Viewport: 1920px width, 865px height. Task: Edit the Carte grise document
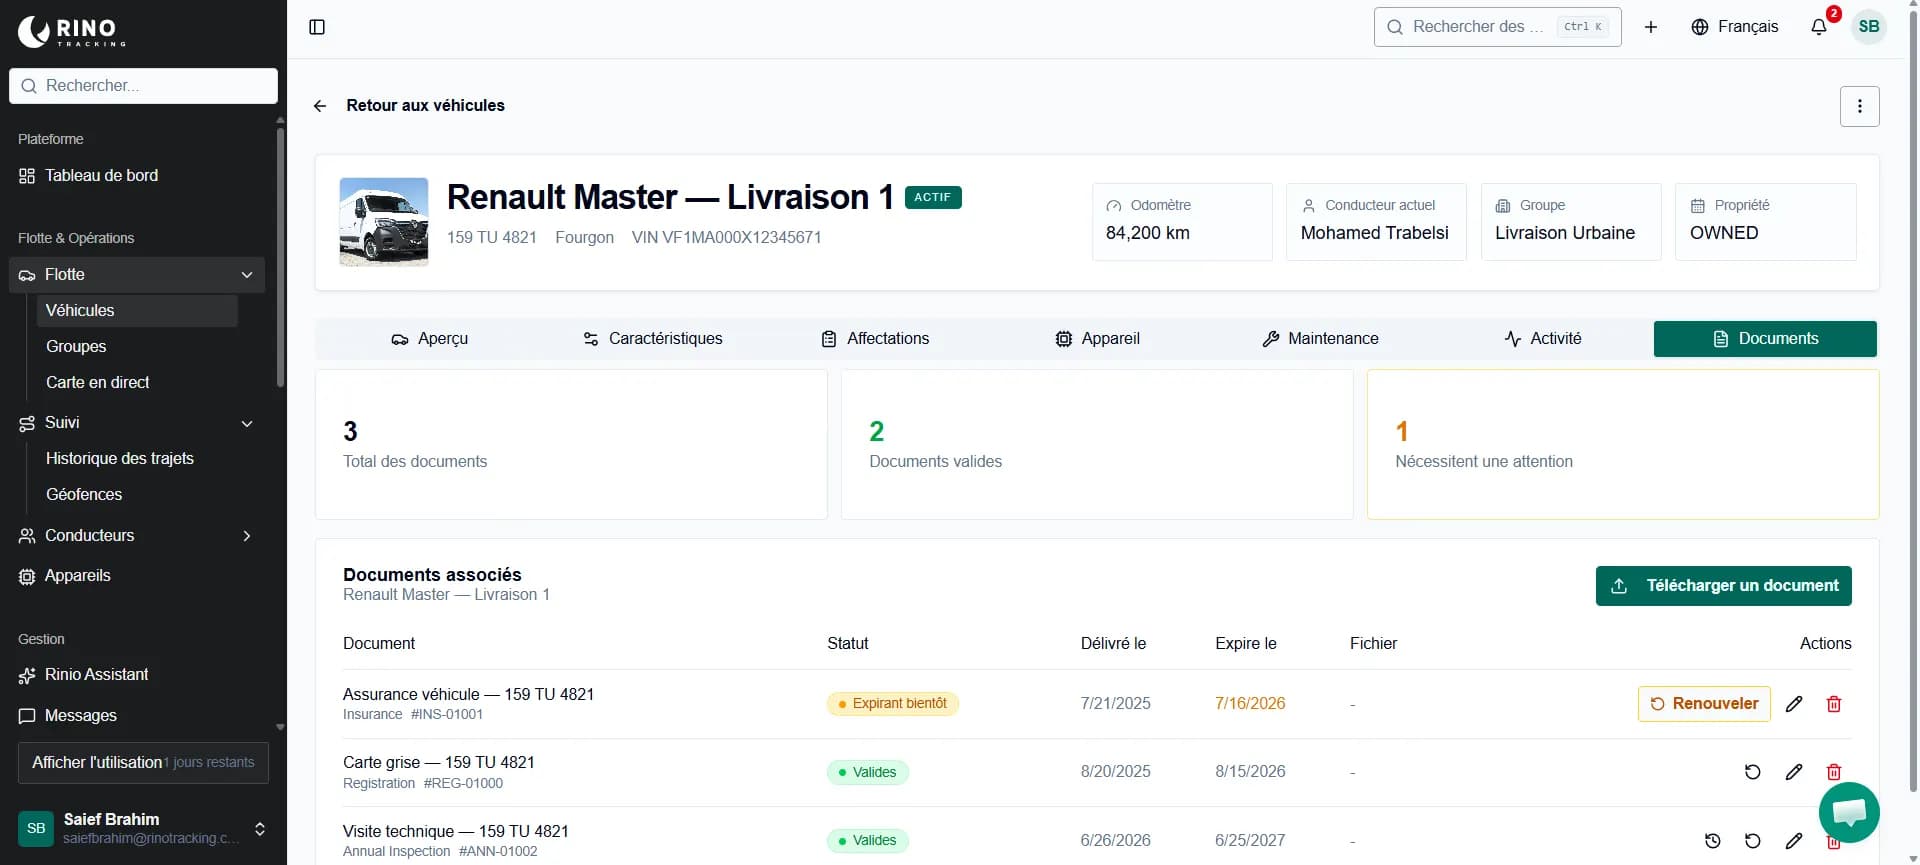pos(1794,772)
